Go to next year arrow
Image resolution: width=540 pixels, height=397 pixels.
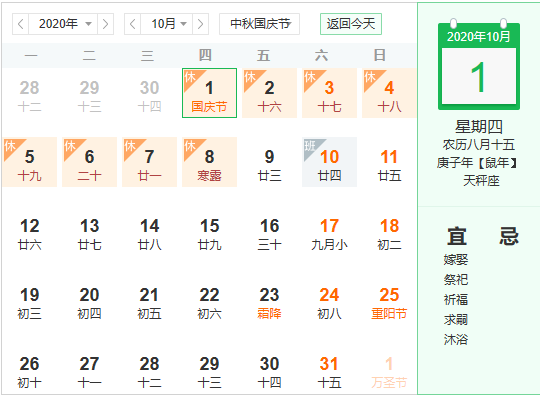tap(105, 24)
